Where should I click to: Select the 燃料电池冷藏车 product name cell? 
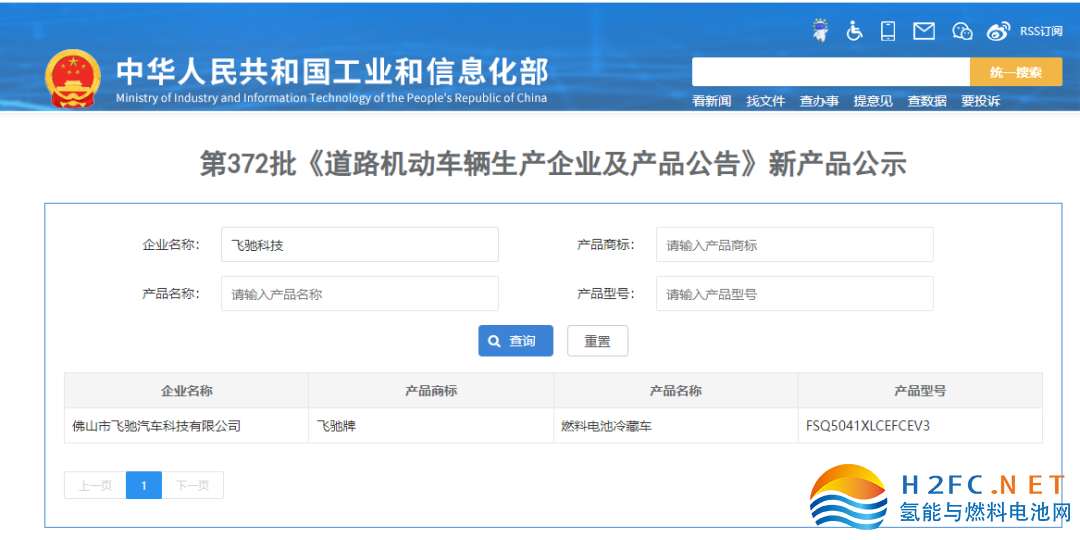tap(676, 426)
